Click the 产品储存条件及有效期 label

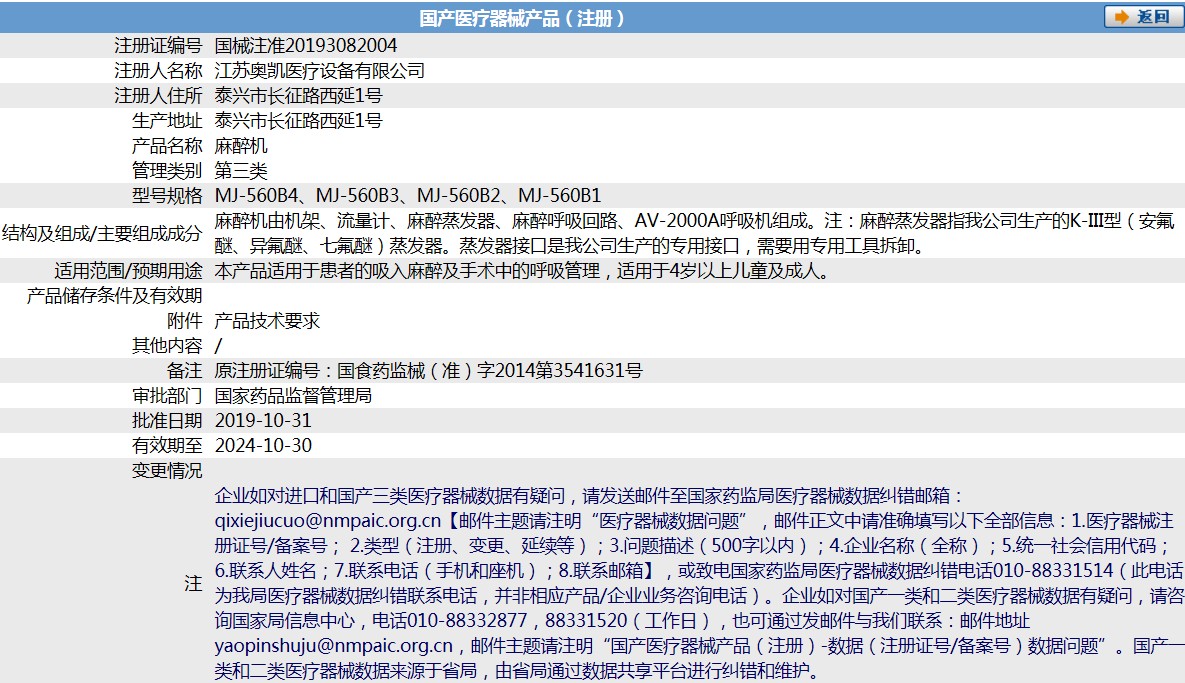coord(114,295)
